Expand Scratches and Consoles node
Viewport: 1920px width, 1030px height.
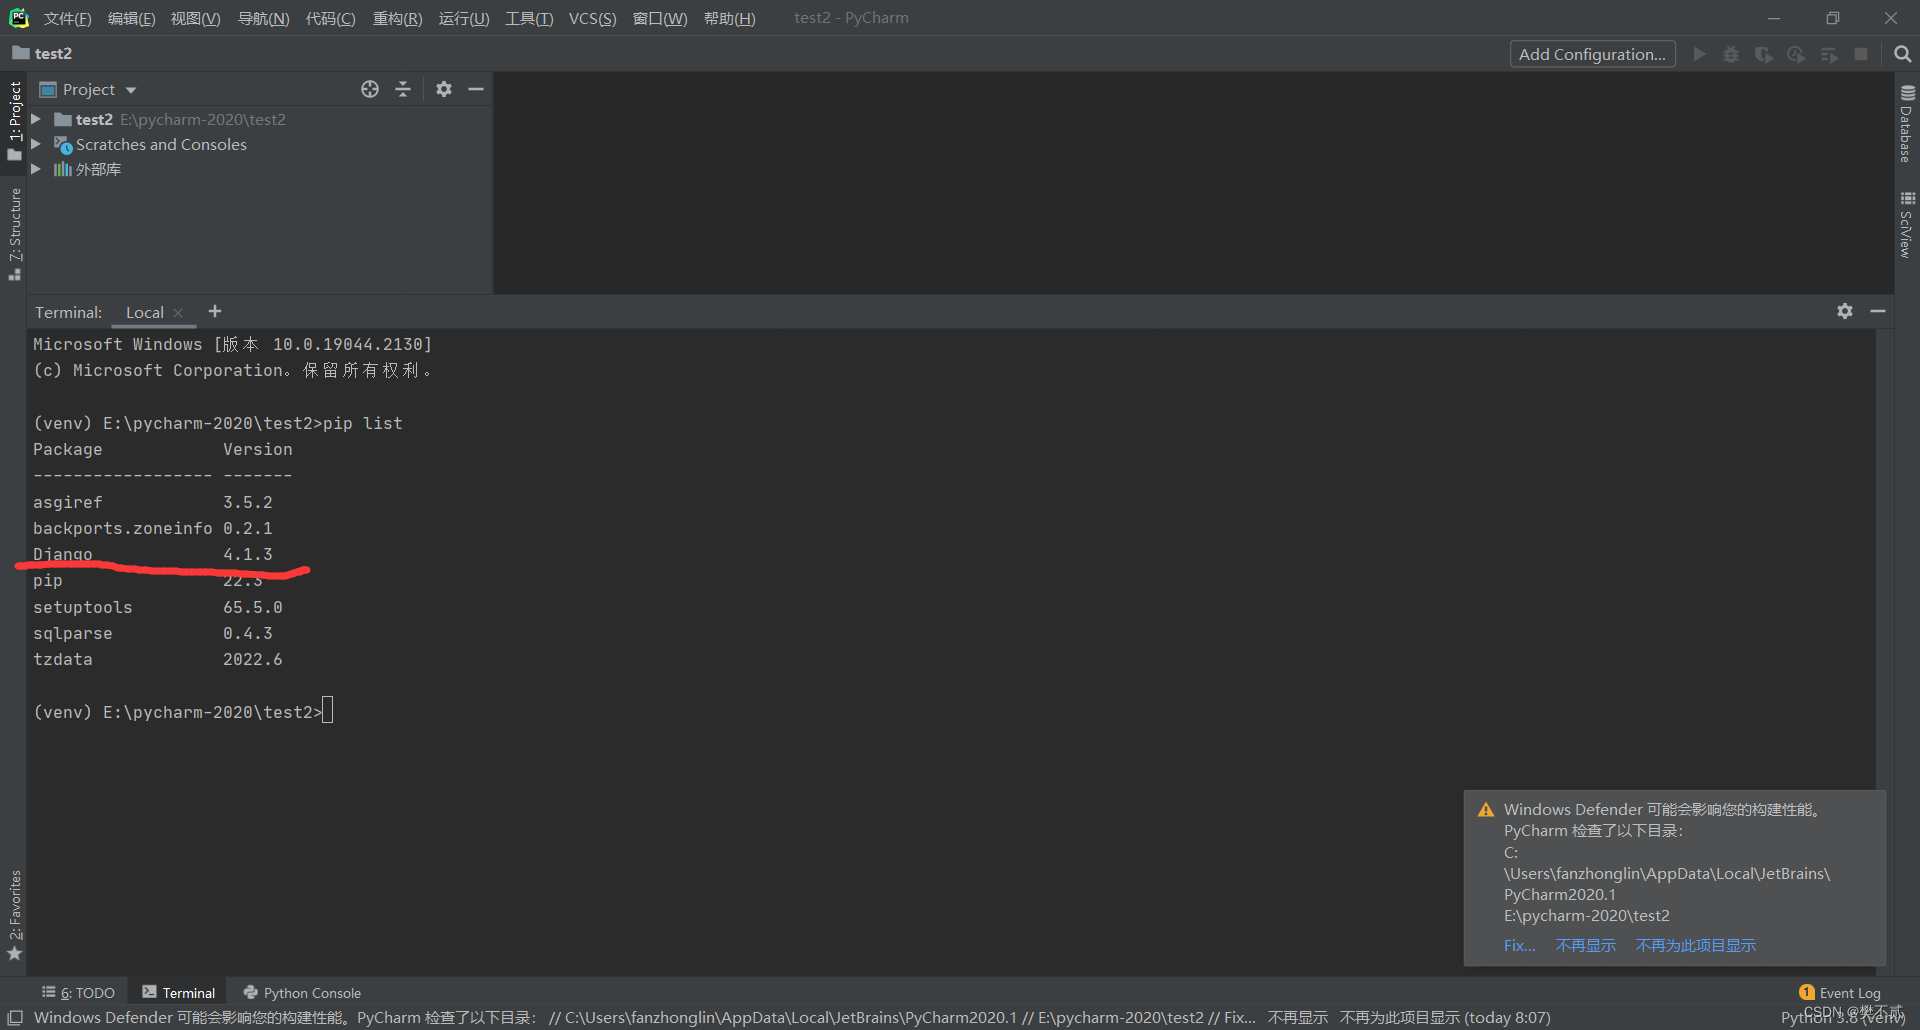[x=36, y=144]
